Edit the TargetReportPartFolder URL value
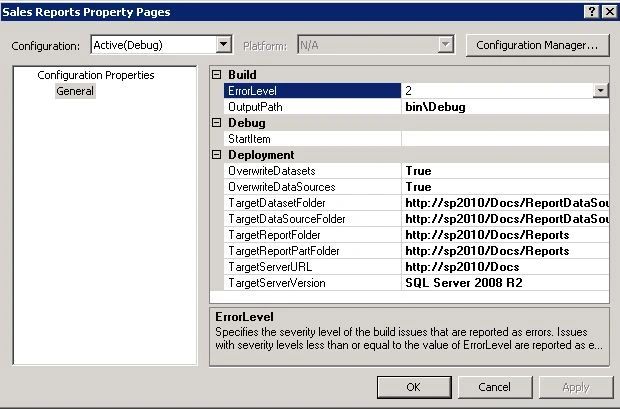620x409 pixels. pos(505,251)
